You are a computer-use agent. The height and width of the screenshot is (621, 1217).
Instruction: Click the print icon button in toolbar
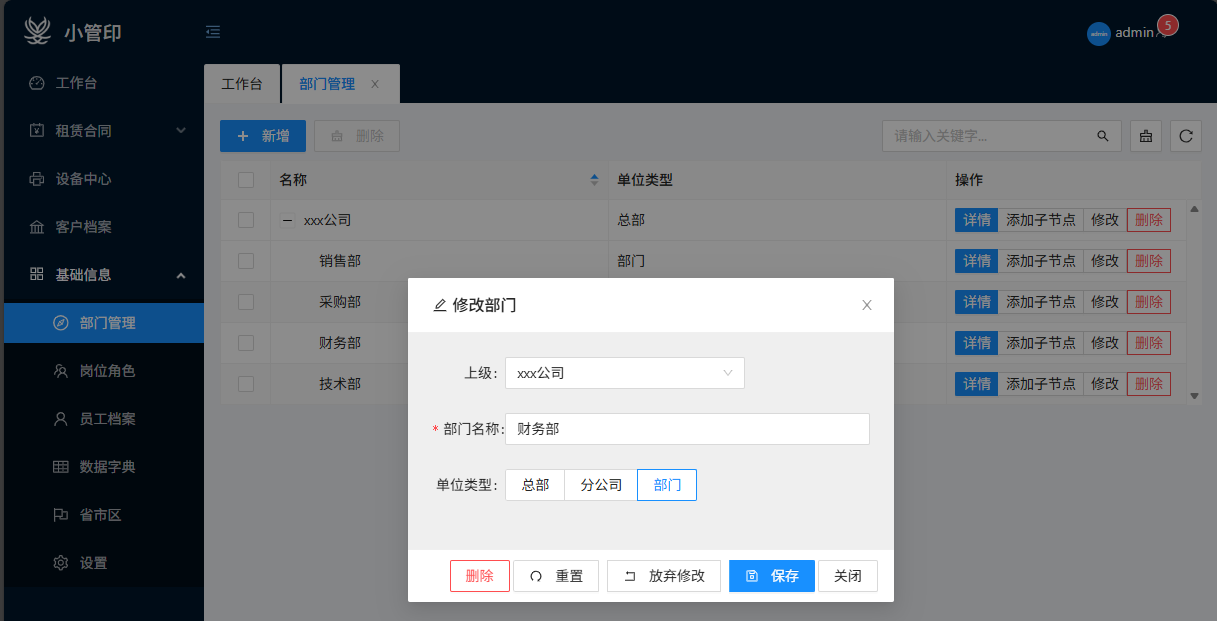1146,136
